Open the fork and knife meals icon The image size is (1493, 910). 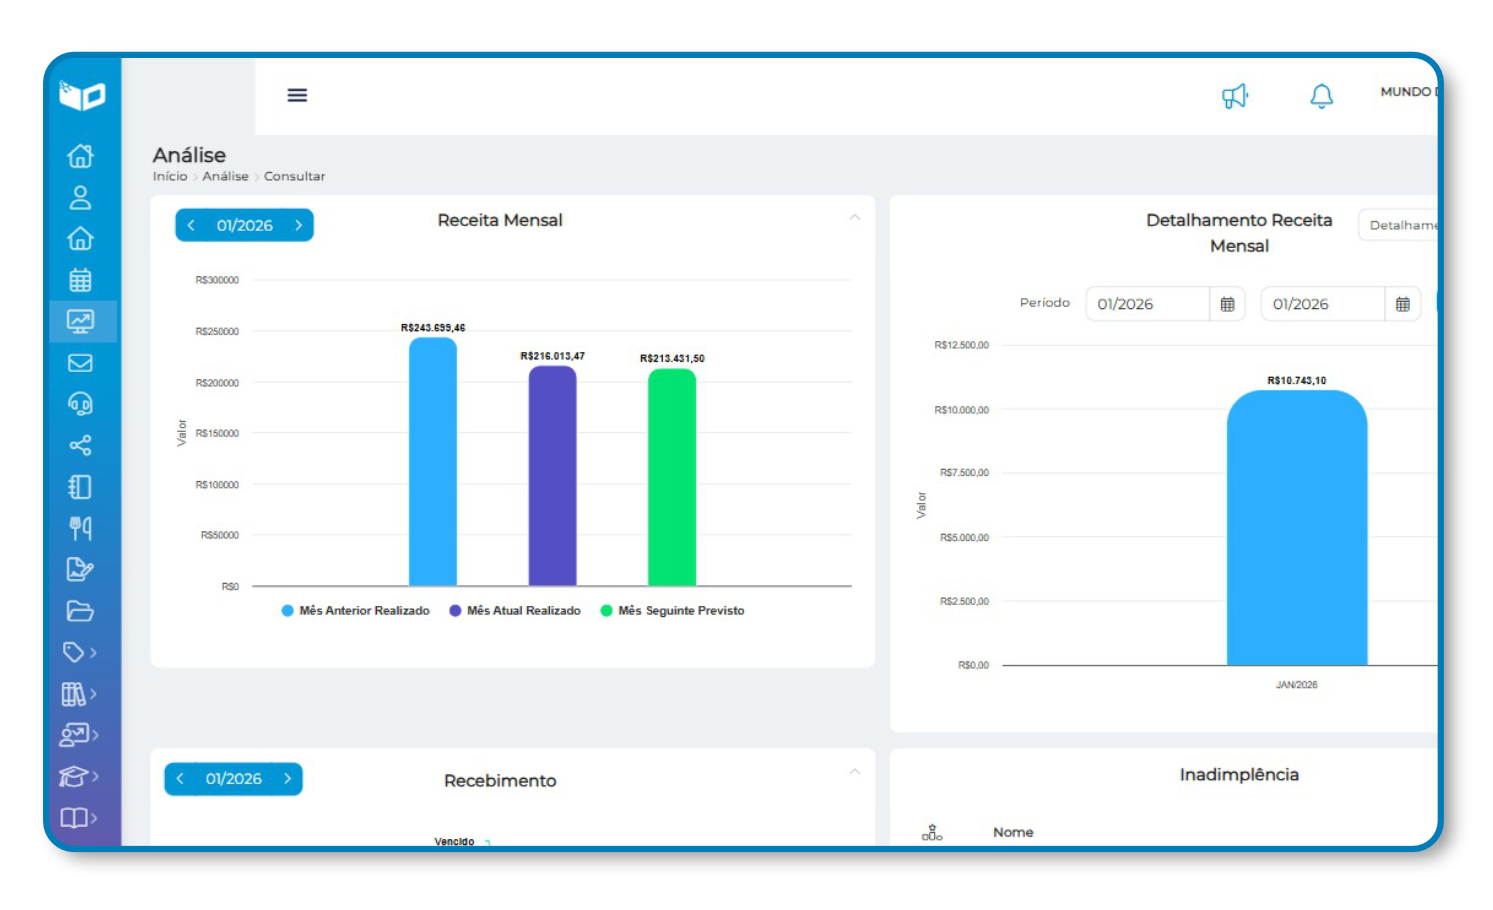(x=80, y=528)
